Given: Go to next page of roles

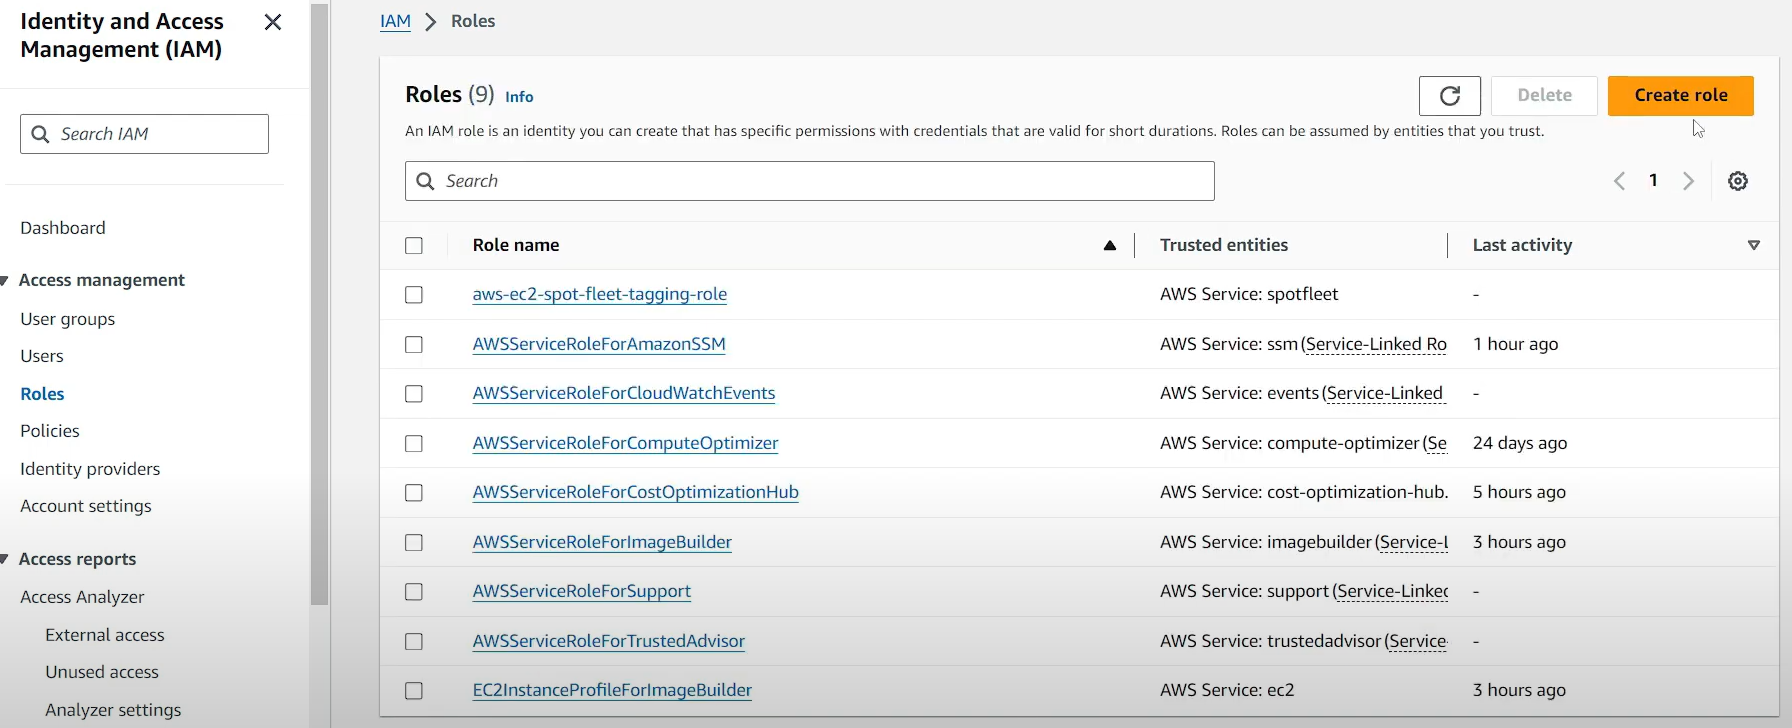Looking at the screenshot, I should tap(1688, 181).
